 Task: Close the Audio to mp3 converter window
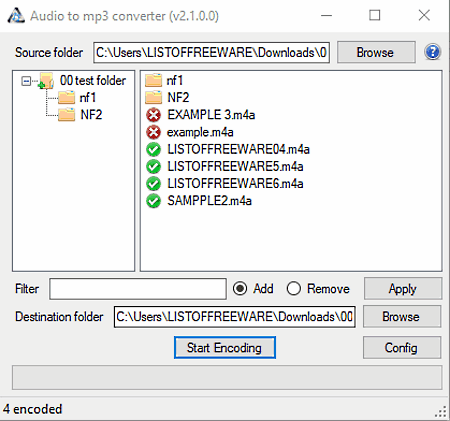[x=424, y=15]
